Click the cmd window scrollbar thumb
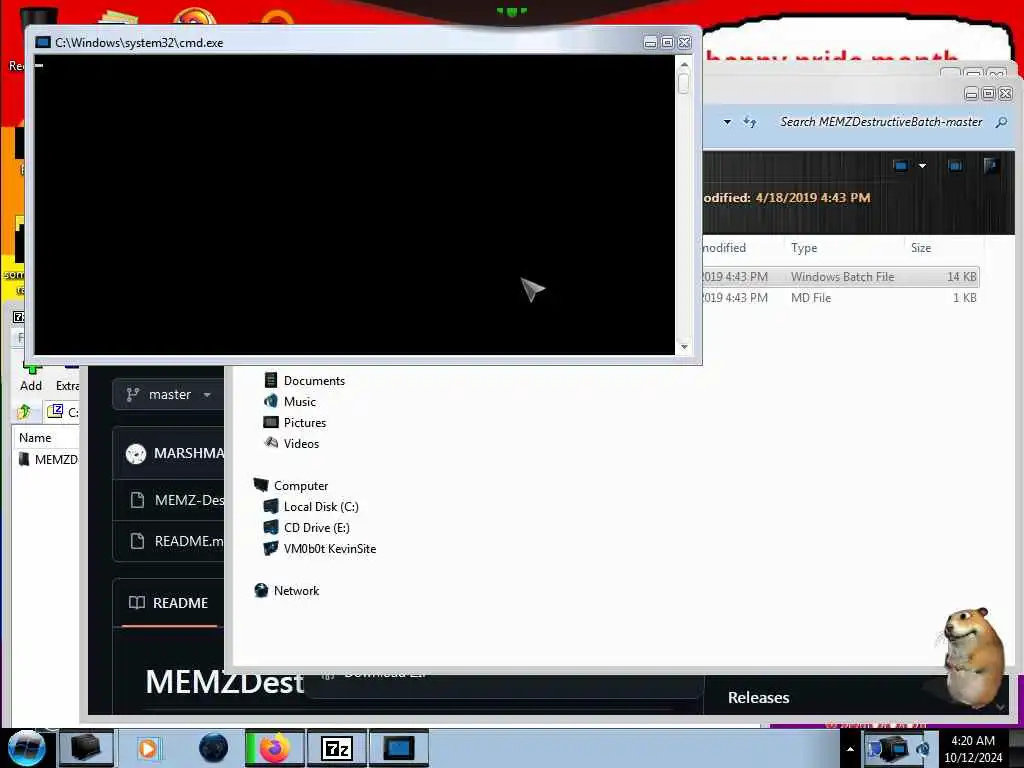Screen dimensions: 1024x768 684,83
